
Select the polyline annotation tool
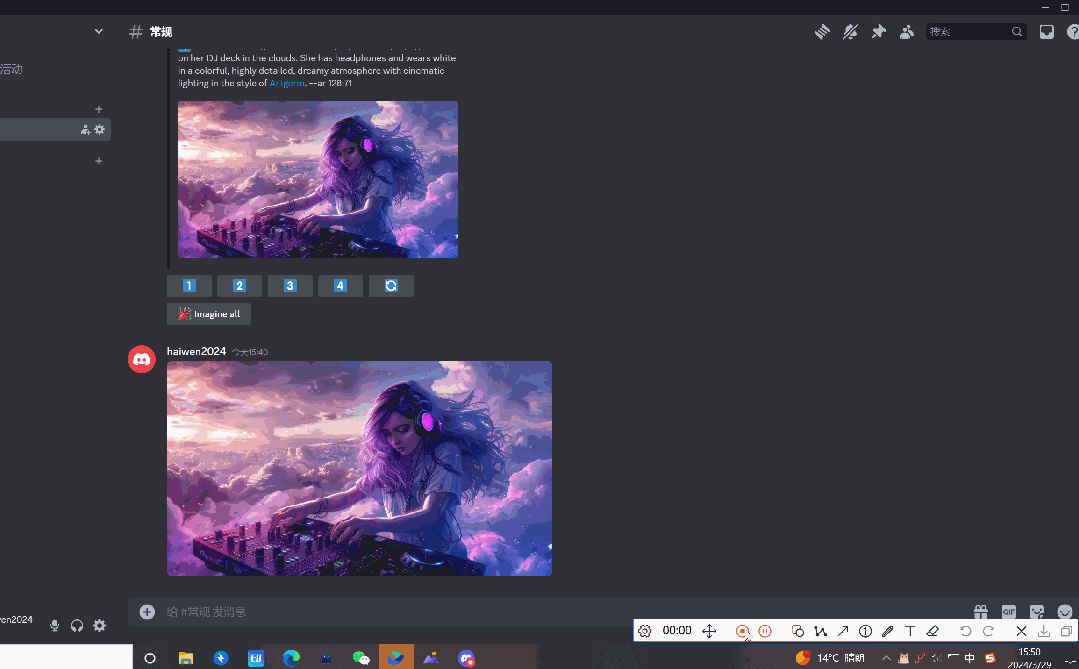pos(820,631)
